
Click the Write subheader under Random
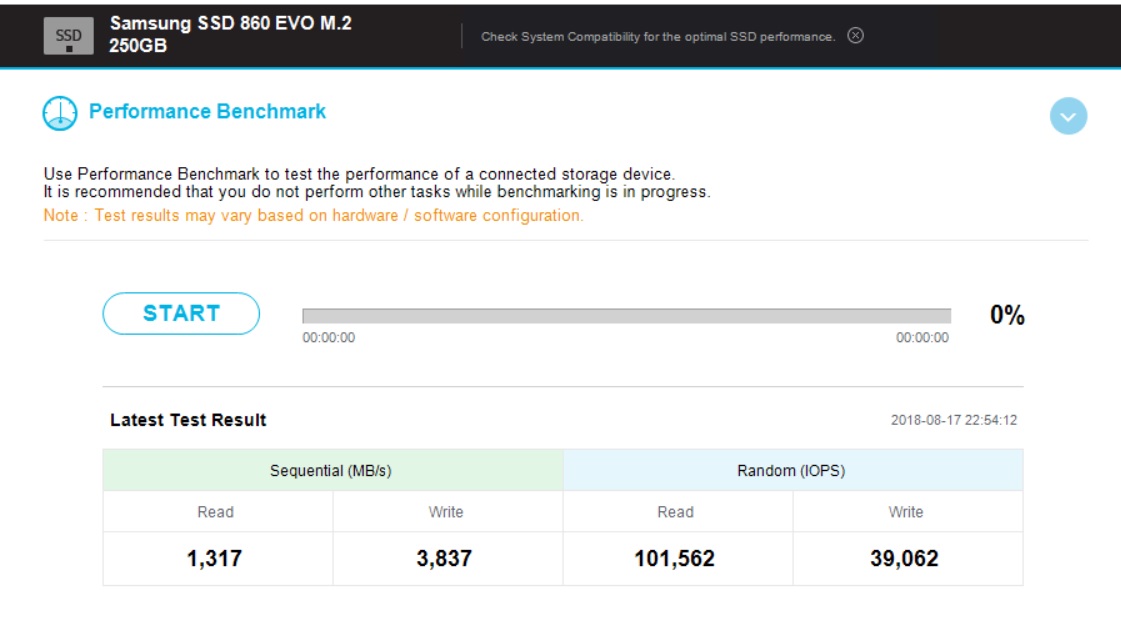(x=906, y=512)
